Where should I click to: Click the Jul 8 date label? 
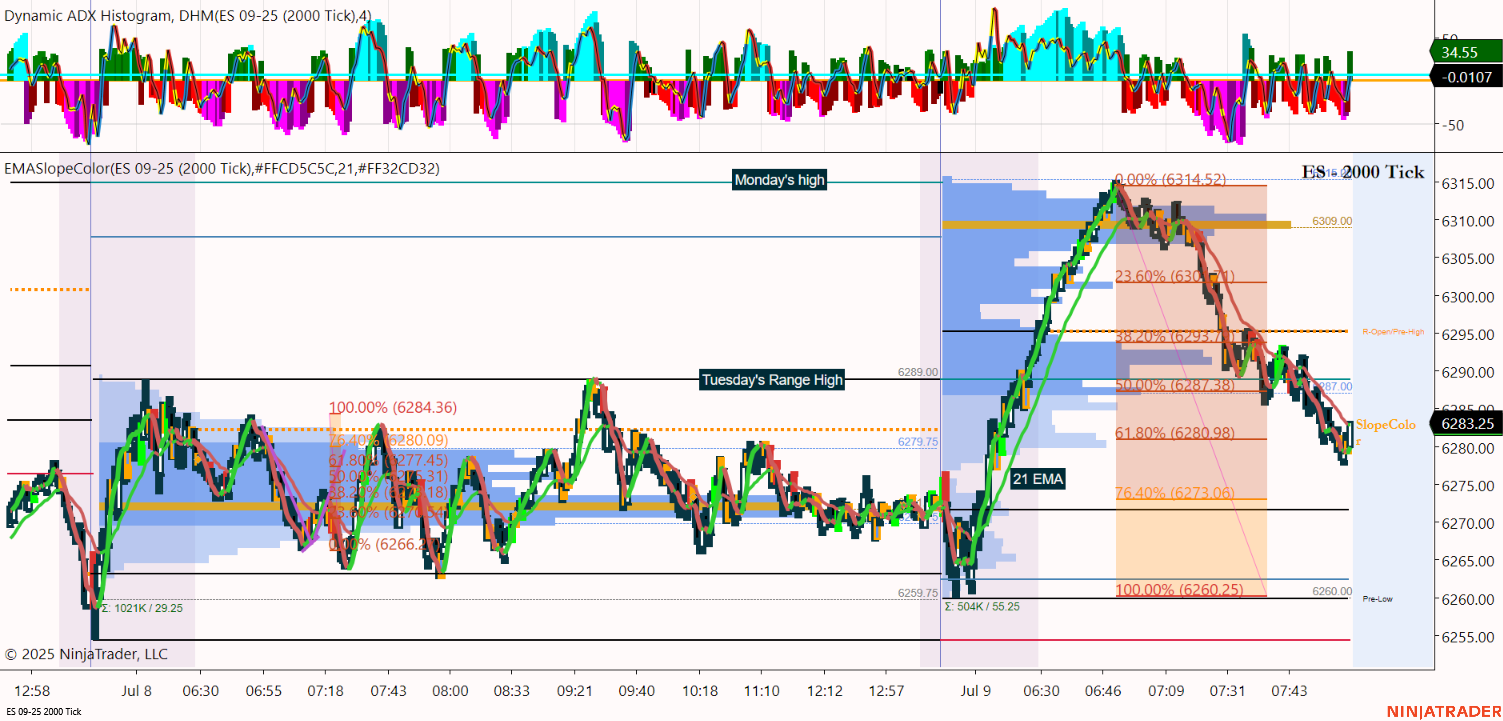(137, 691)
